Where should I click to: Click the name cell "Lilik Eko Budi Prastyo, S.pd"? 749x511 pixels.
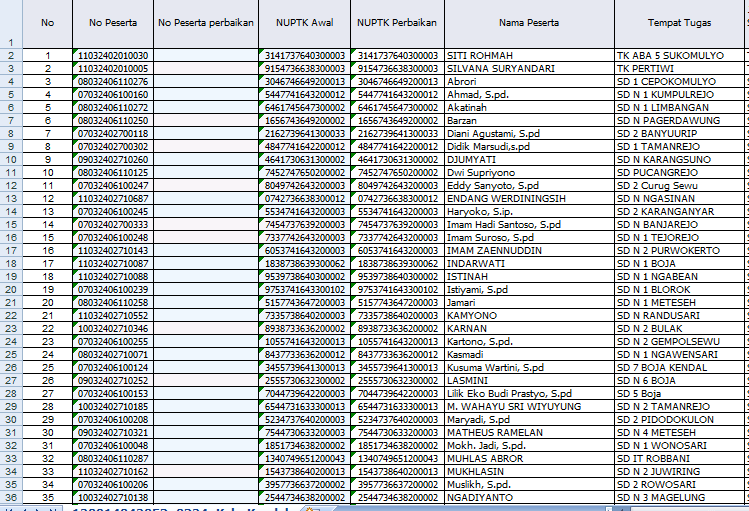click(529, 394)
